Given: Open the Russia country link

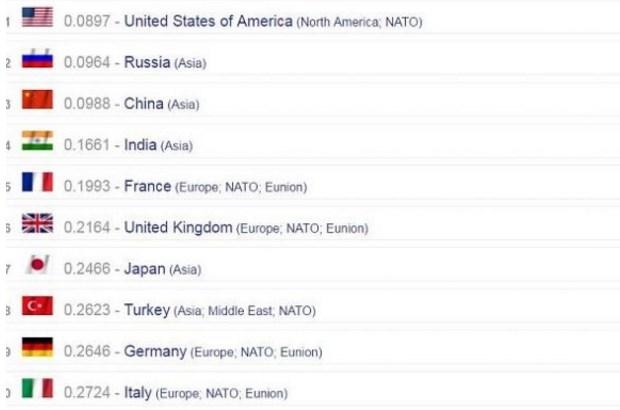Looking at the screenshot, I should 147,63.
